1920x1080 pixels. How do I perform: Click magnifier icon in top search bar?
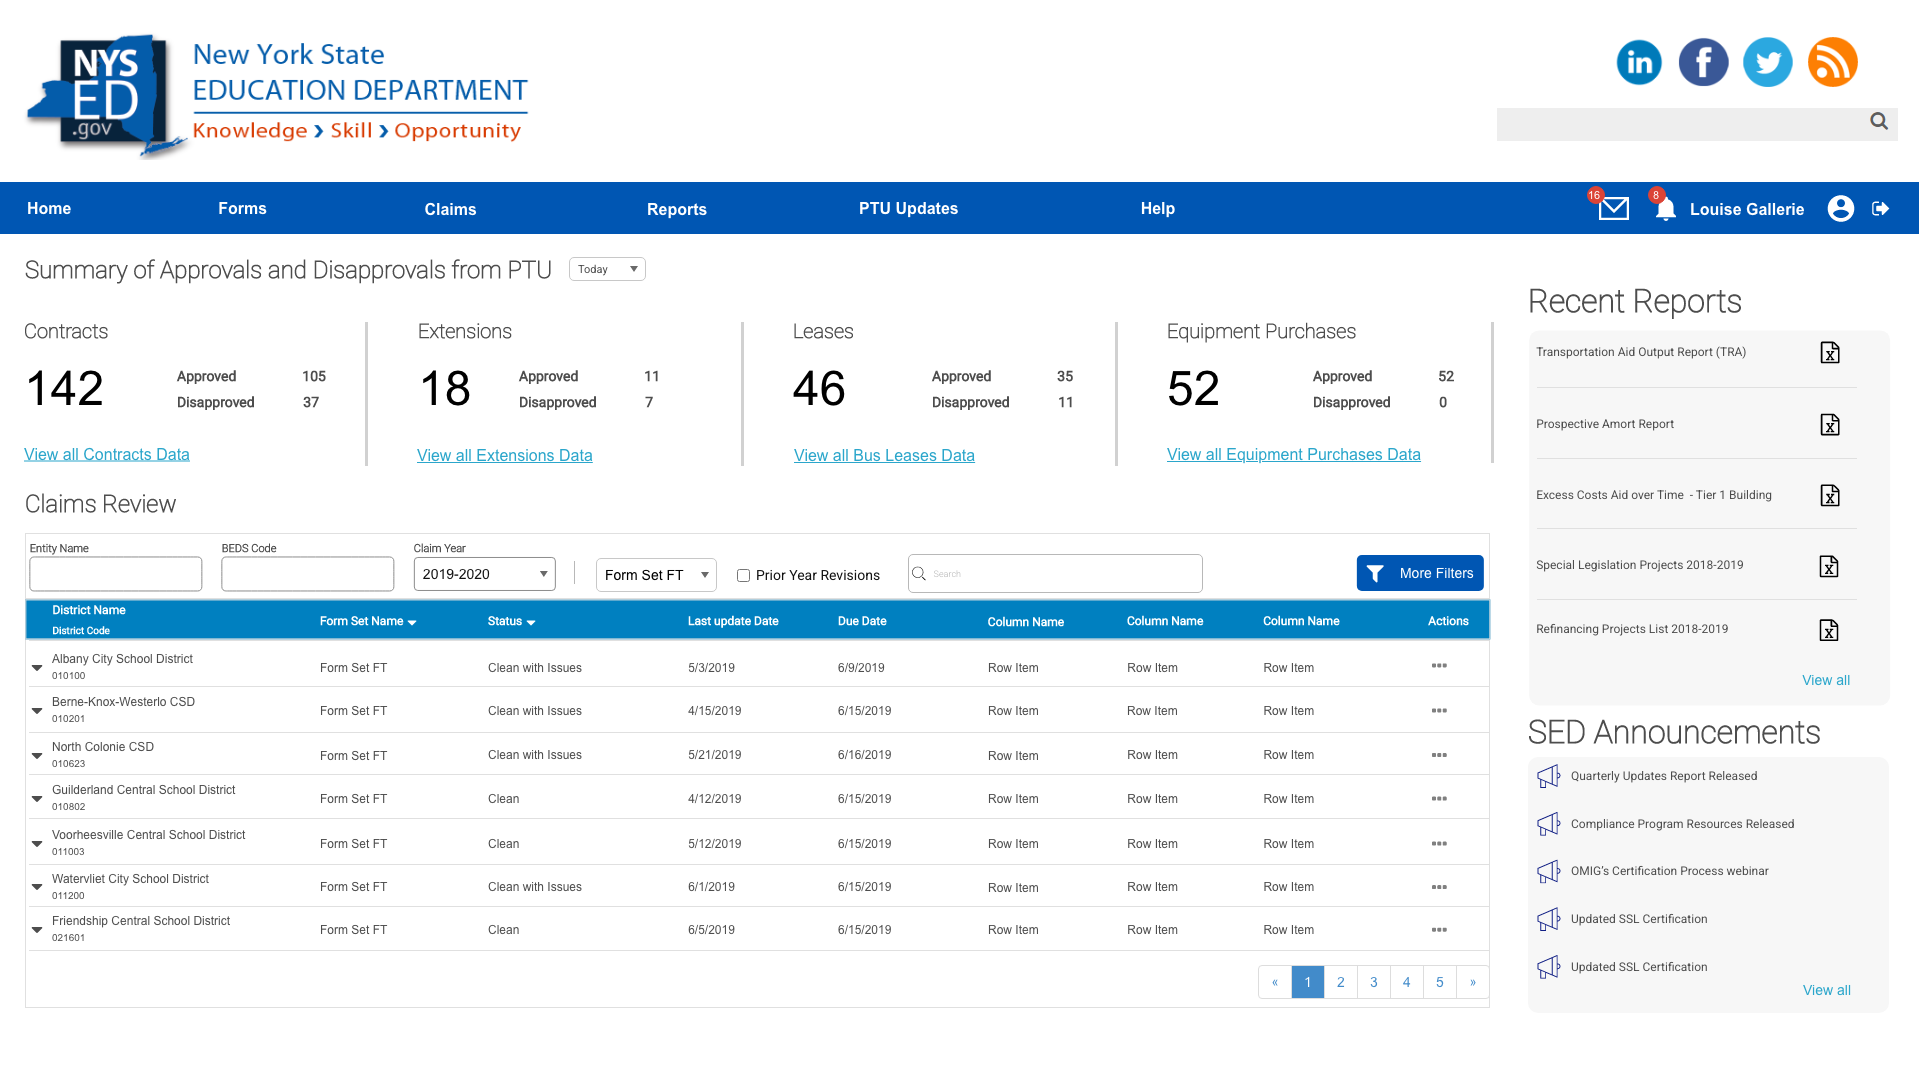click(1879, 122)
